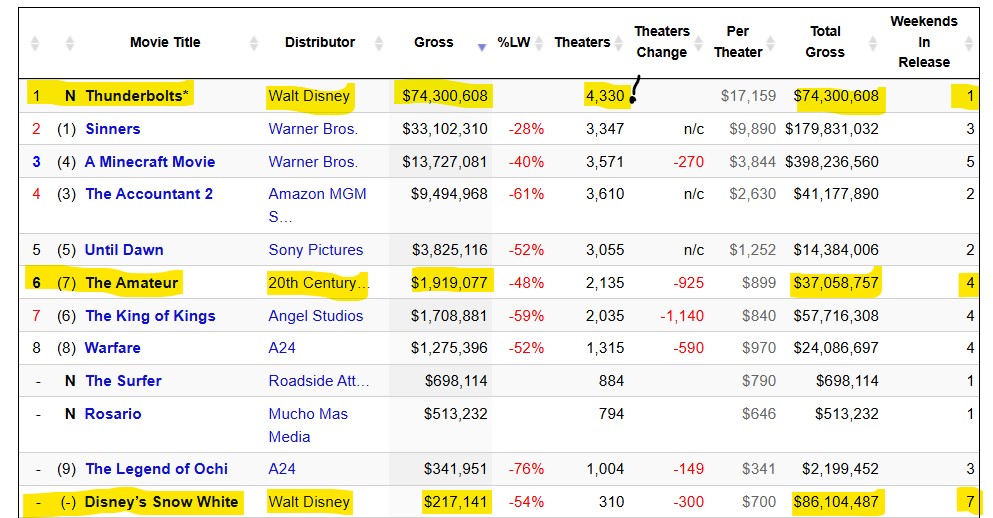Viewport: 993px width, 518px height.
Task: Select the $9,494,968 gross cell
Action: point(449,194)
